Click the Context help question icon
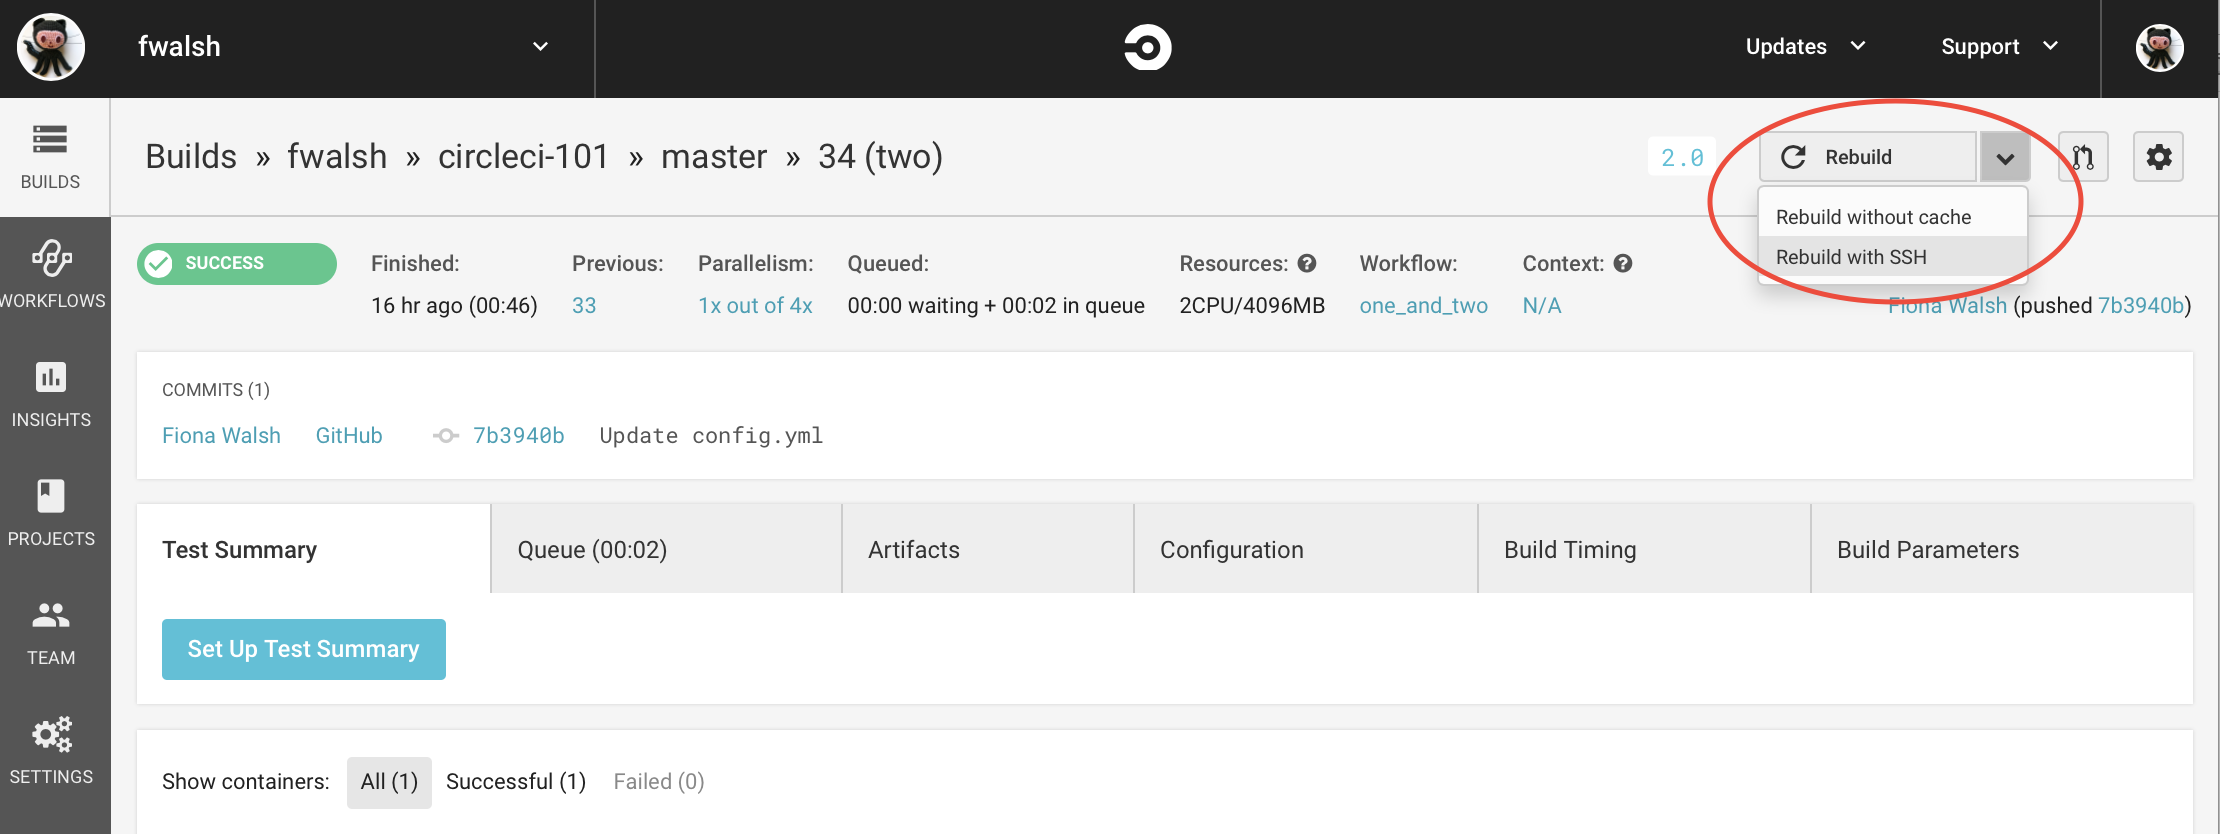The image size is (2220, 834). click(x=1623, y=263)
